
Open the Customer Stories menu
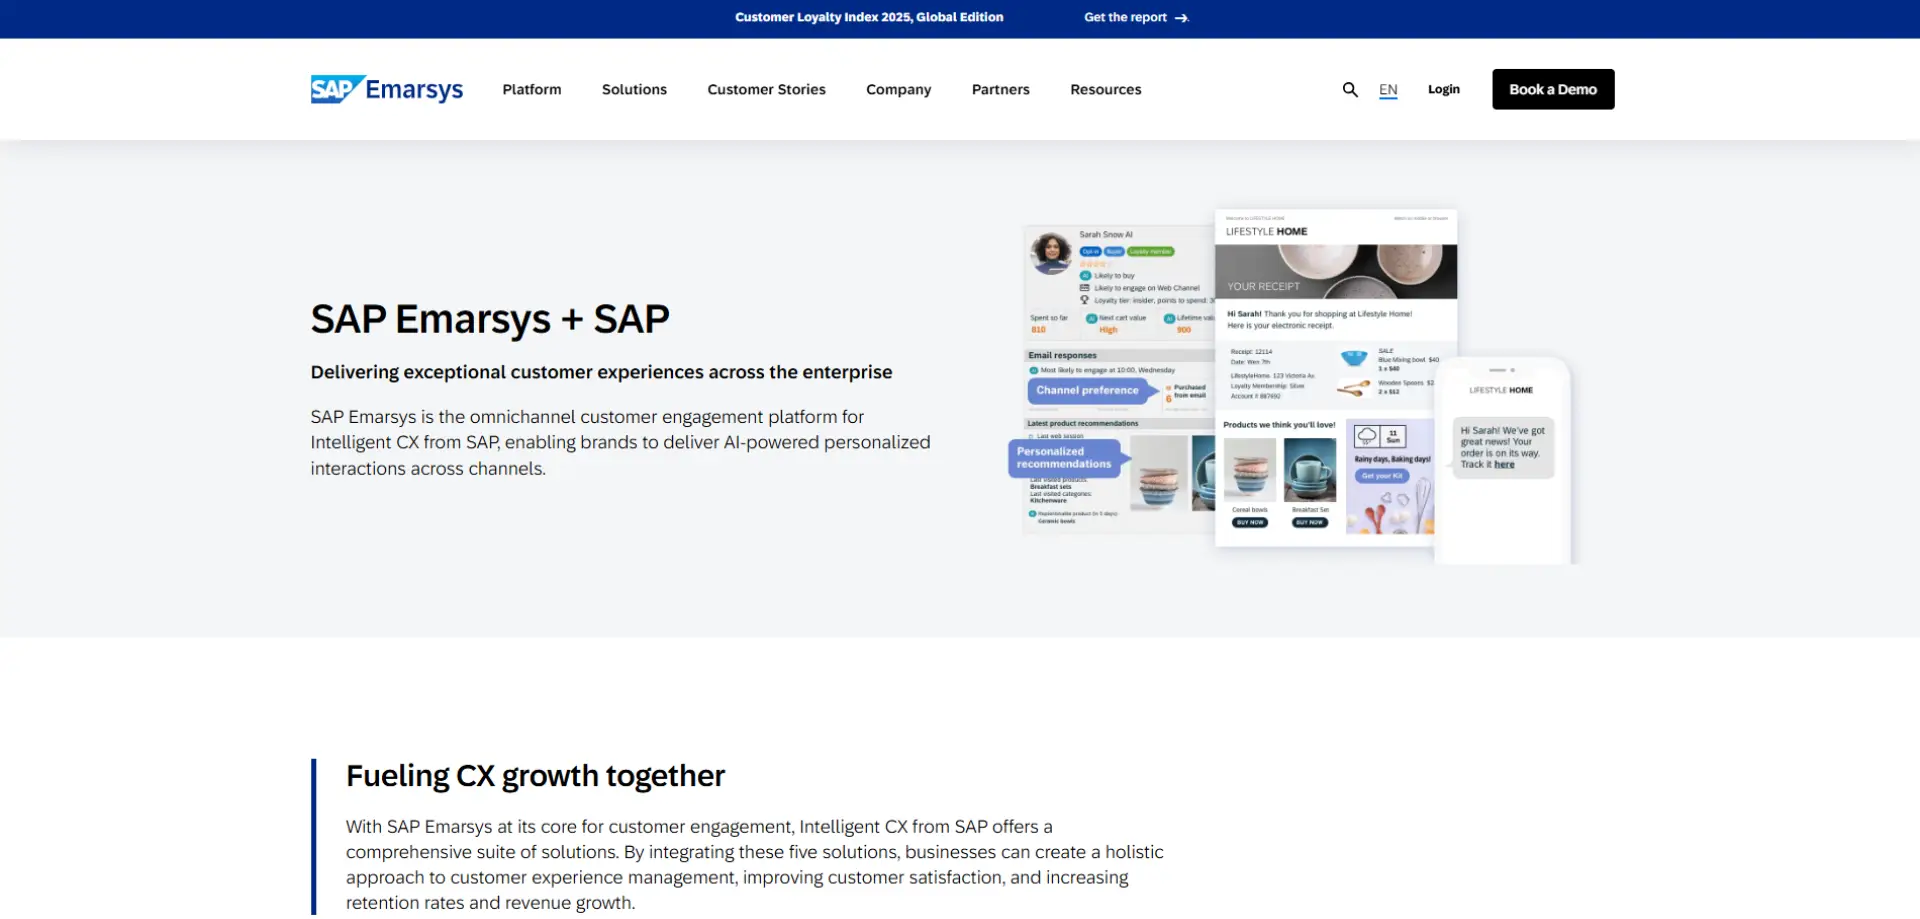pos(766,89)
